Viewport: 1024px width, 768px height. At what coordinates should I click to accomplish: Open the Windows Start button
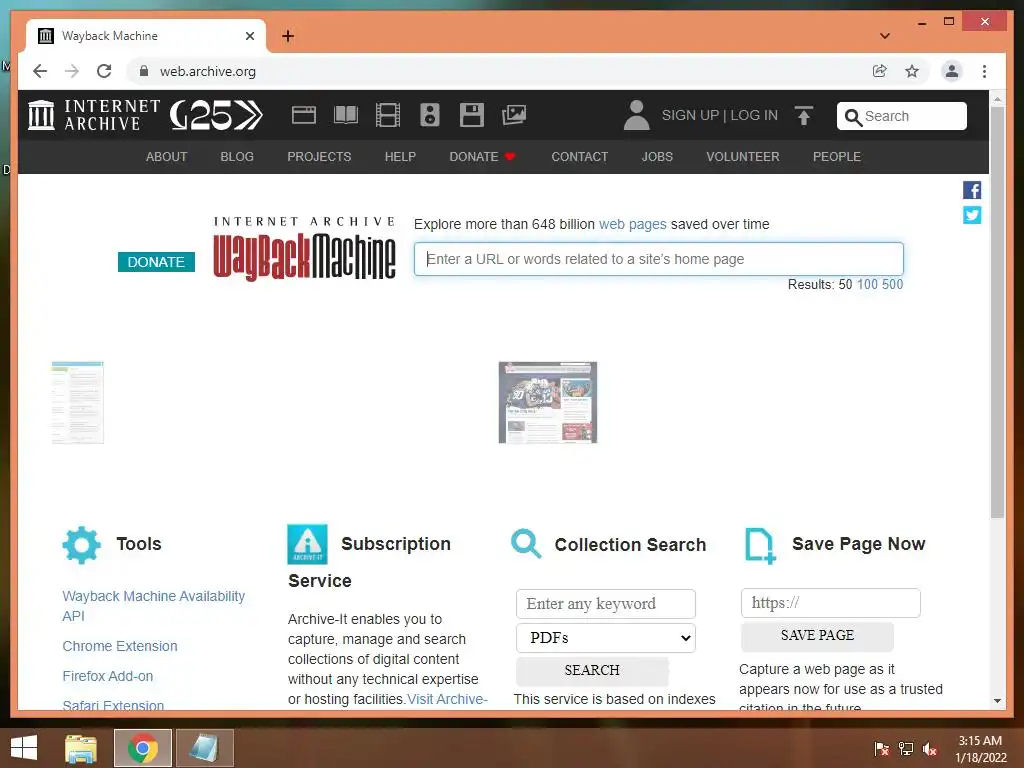click(24, 748)
